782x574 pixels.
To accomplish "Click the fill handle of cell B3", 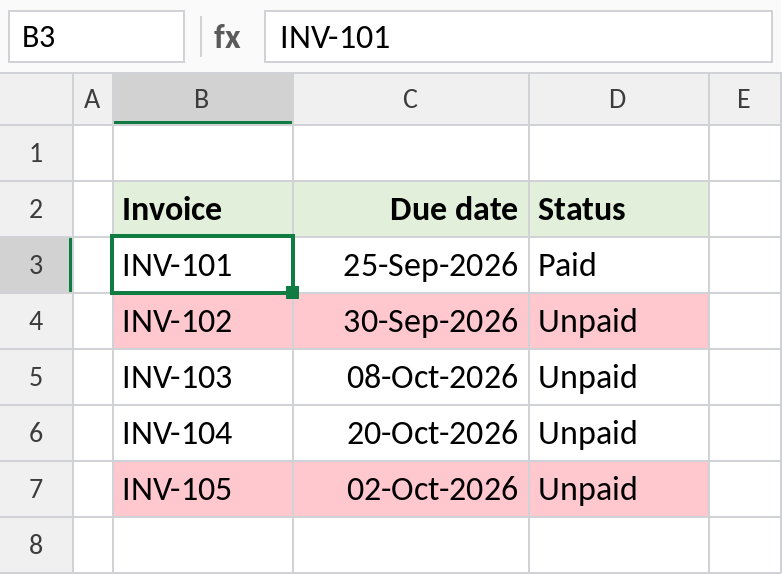I will pos(293,293).
